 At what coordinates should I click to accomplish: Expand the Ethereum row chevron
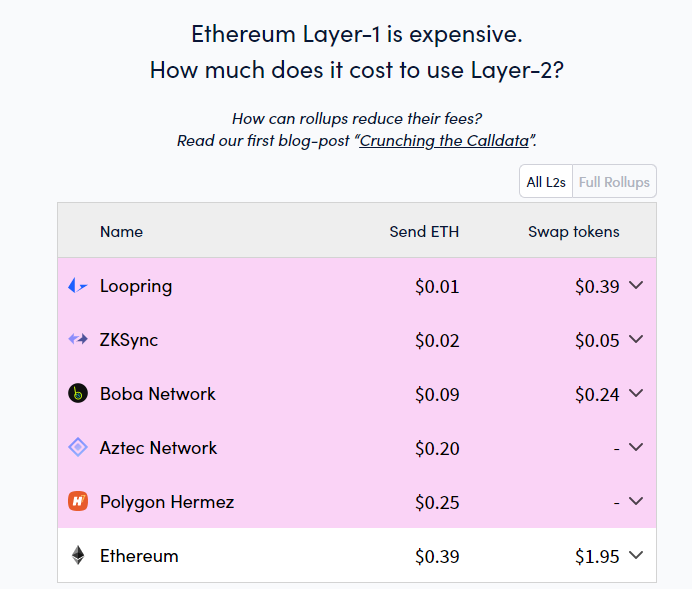pyautogui.click(x=636, y=555)
